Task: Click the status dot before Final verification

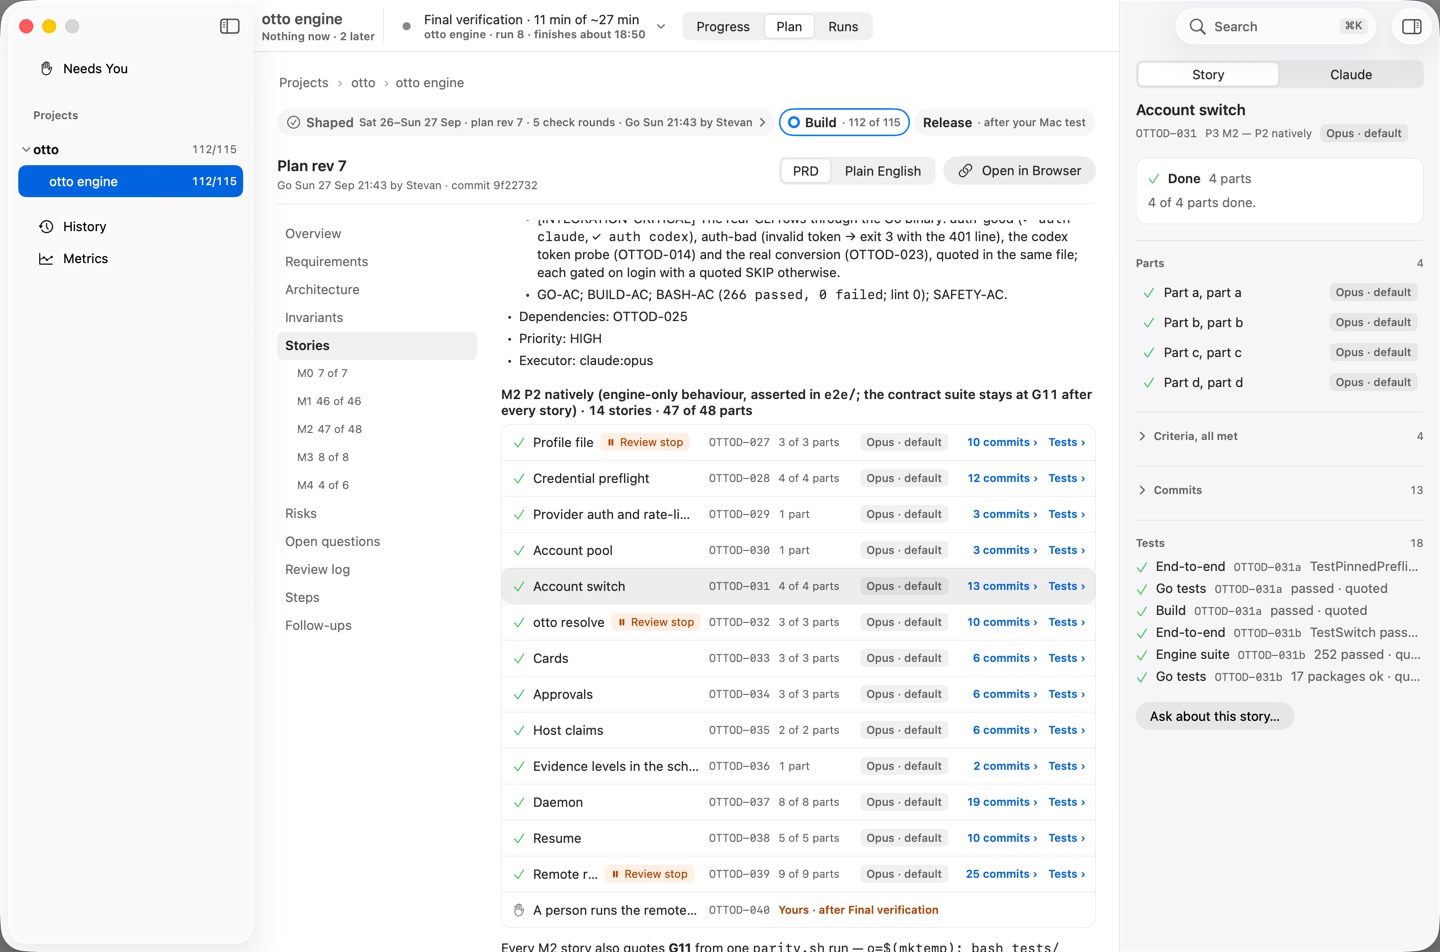Action: (x=406, y=27)
